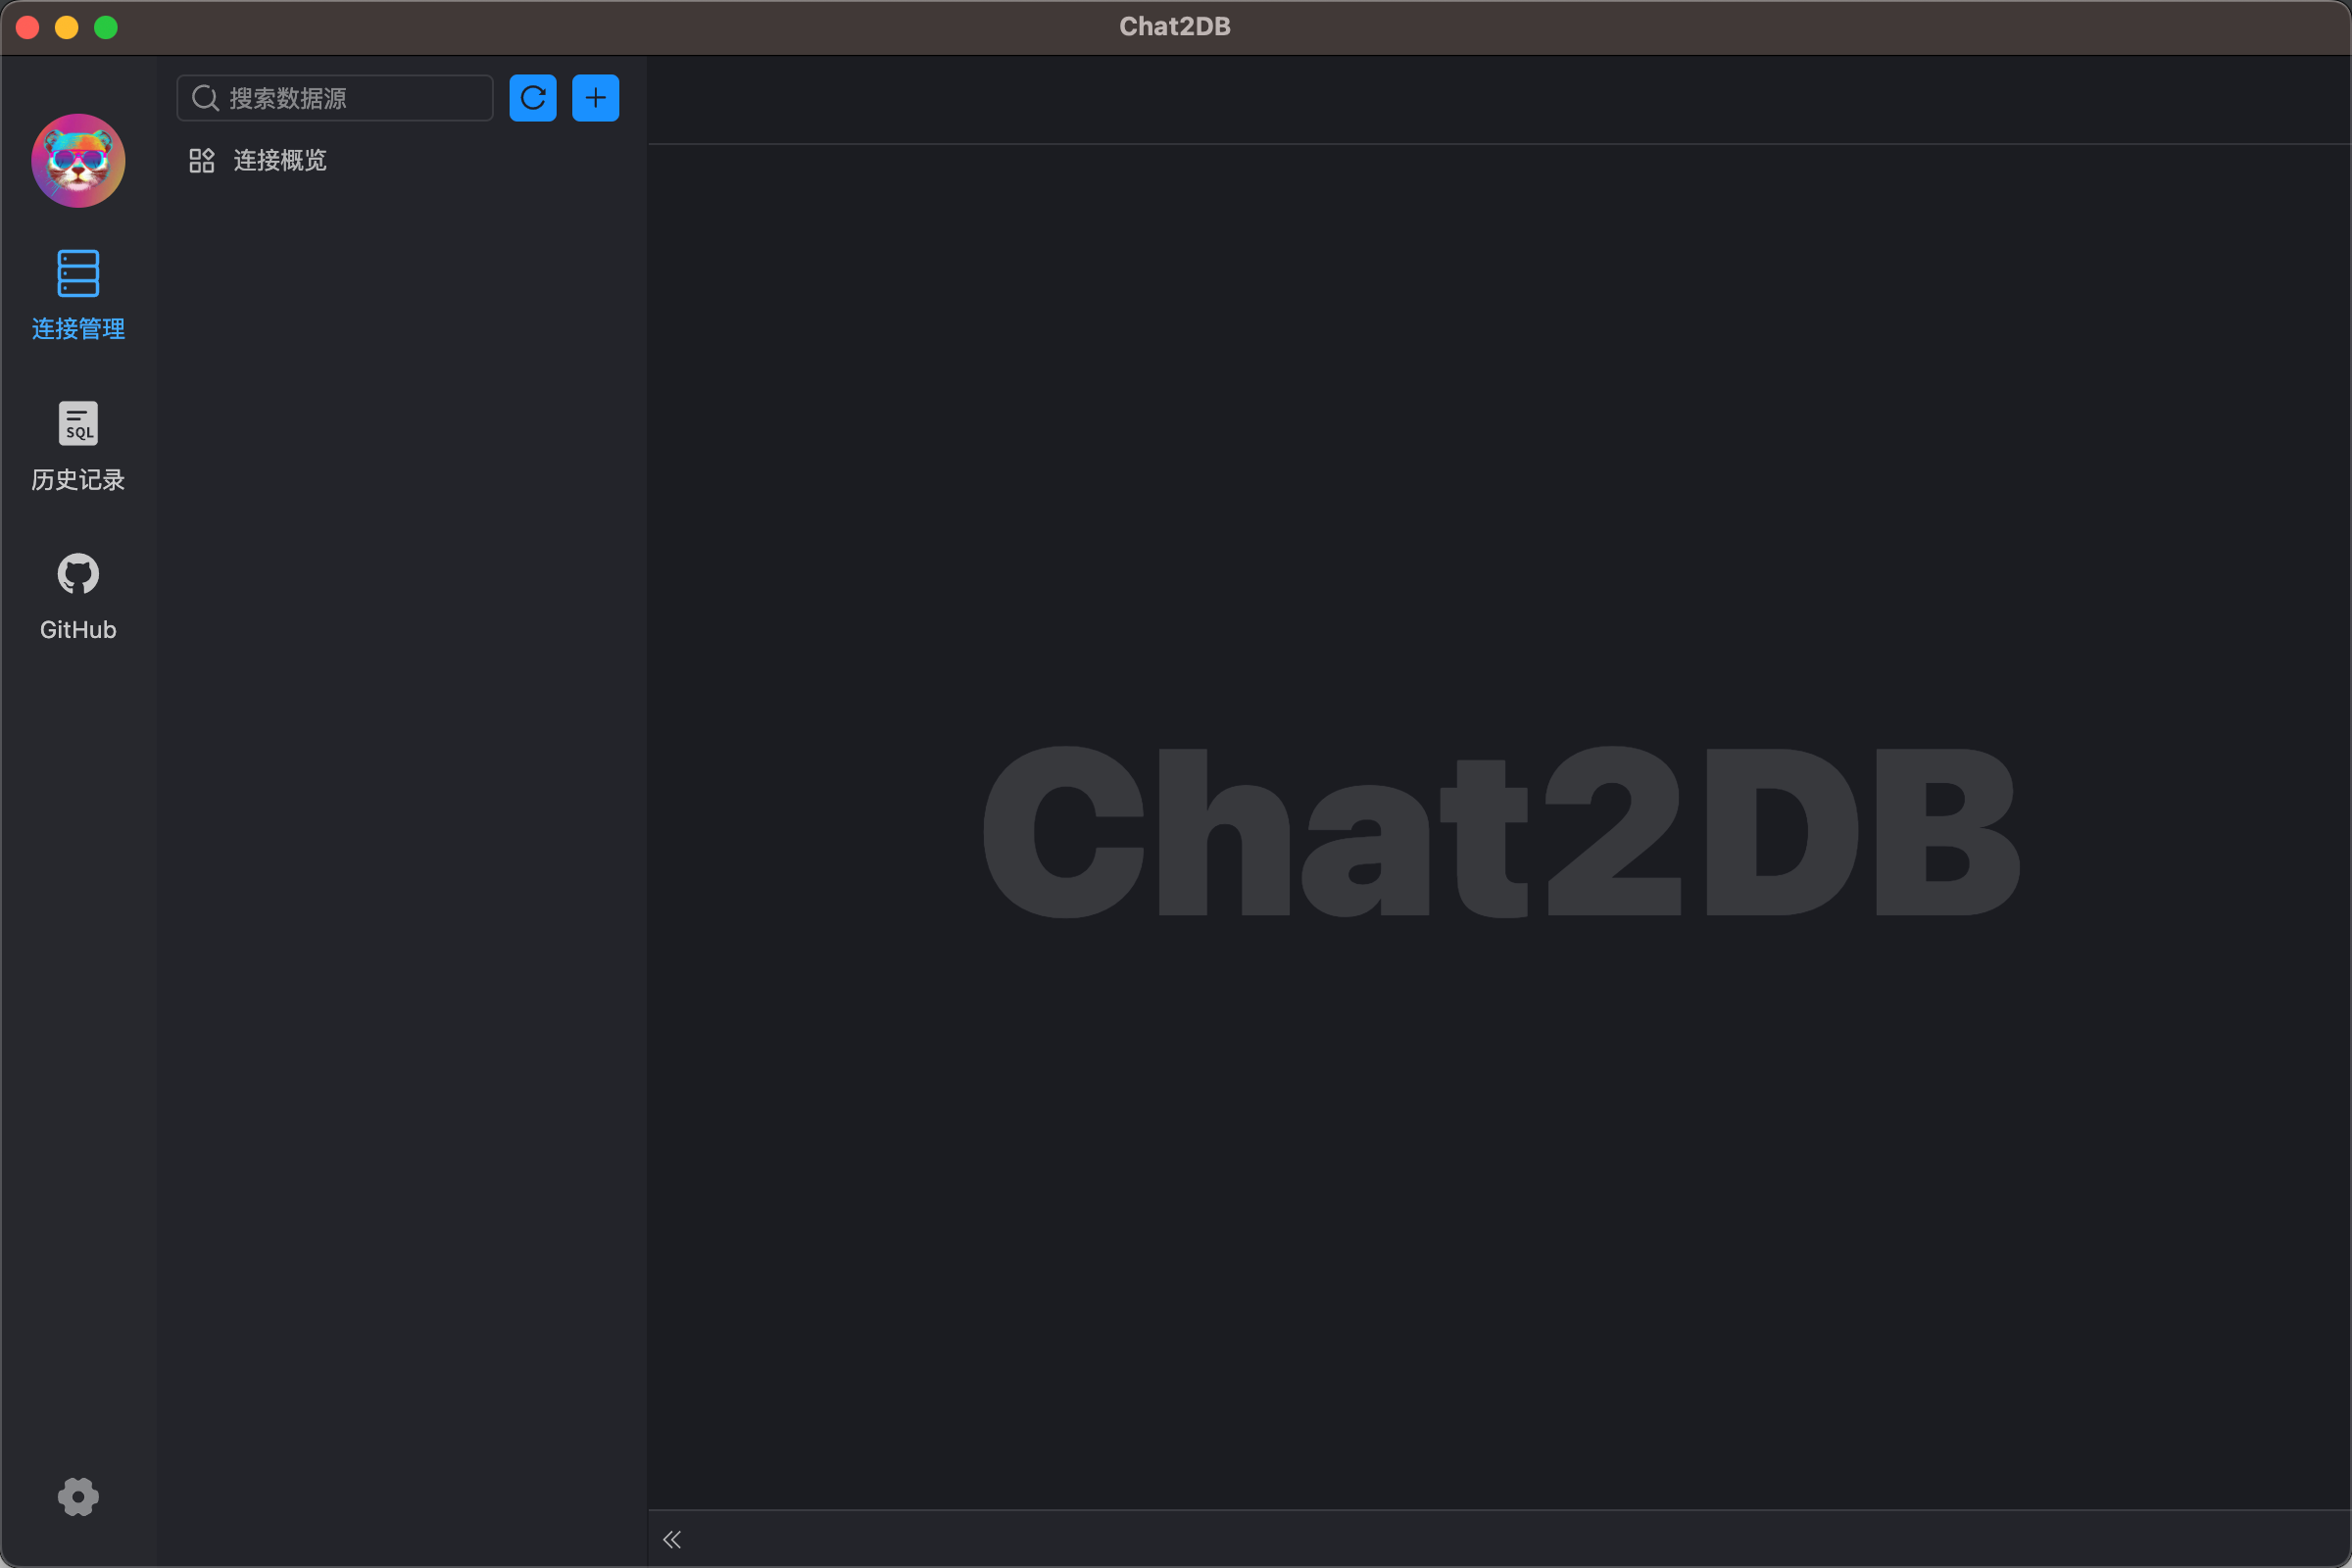Click the plus icon next to refresh
The height and width of the screenshot is (1568, 2352).
tap(595, 97)
